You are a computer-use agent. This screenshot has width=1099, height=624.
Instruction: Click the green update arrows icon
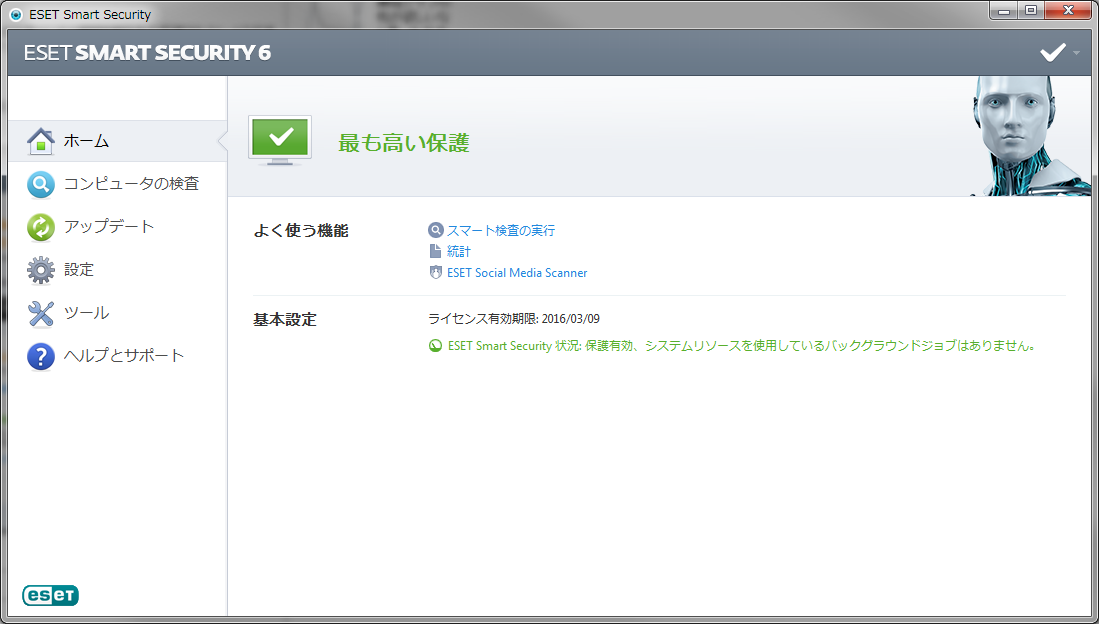[41, 228]
